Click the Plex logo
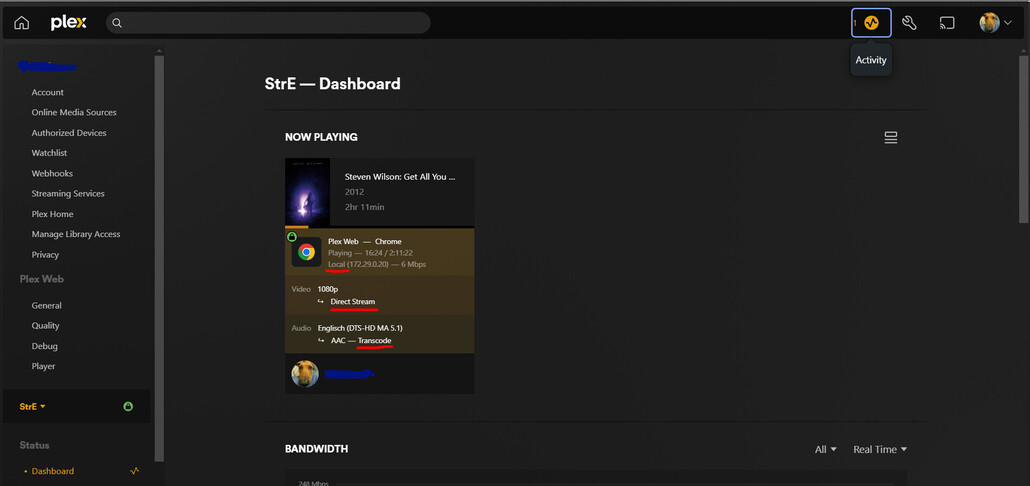Screen dimensions: 1030x486 point(68,23)
